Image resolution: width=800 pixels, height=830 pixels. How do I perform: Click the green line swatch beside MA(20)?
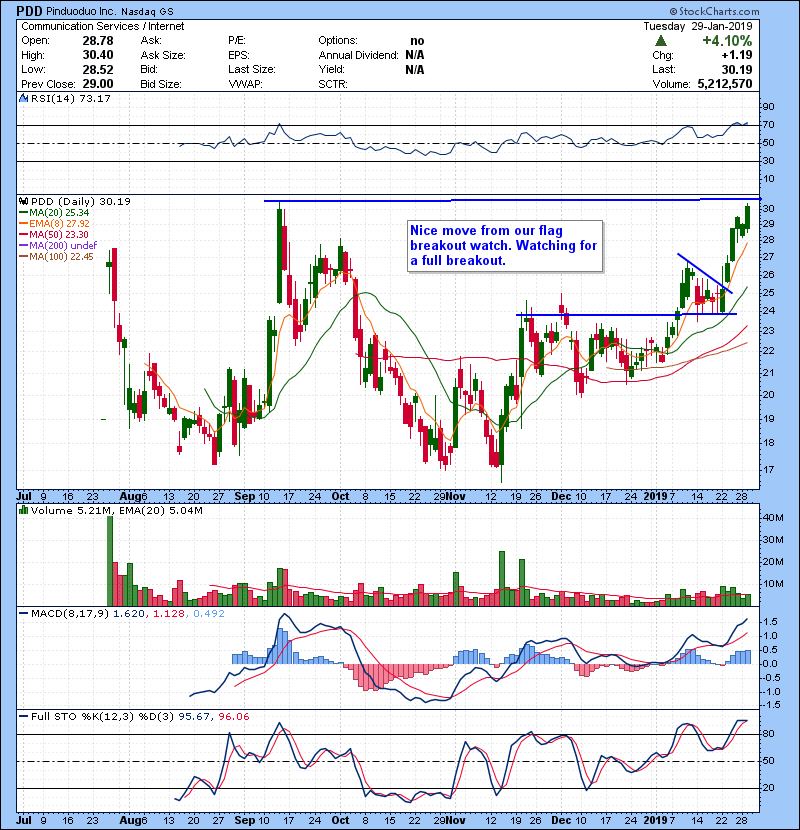tap(23, 213)
